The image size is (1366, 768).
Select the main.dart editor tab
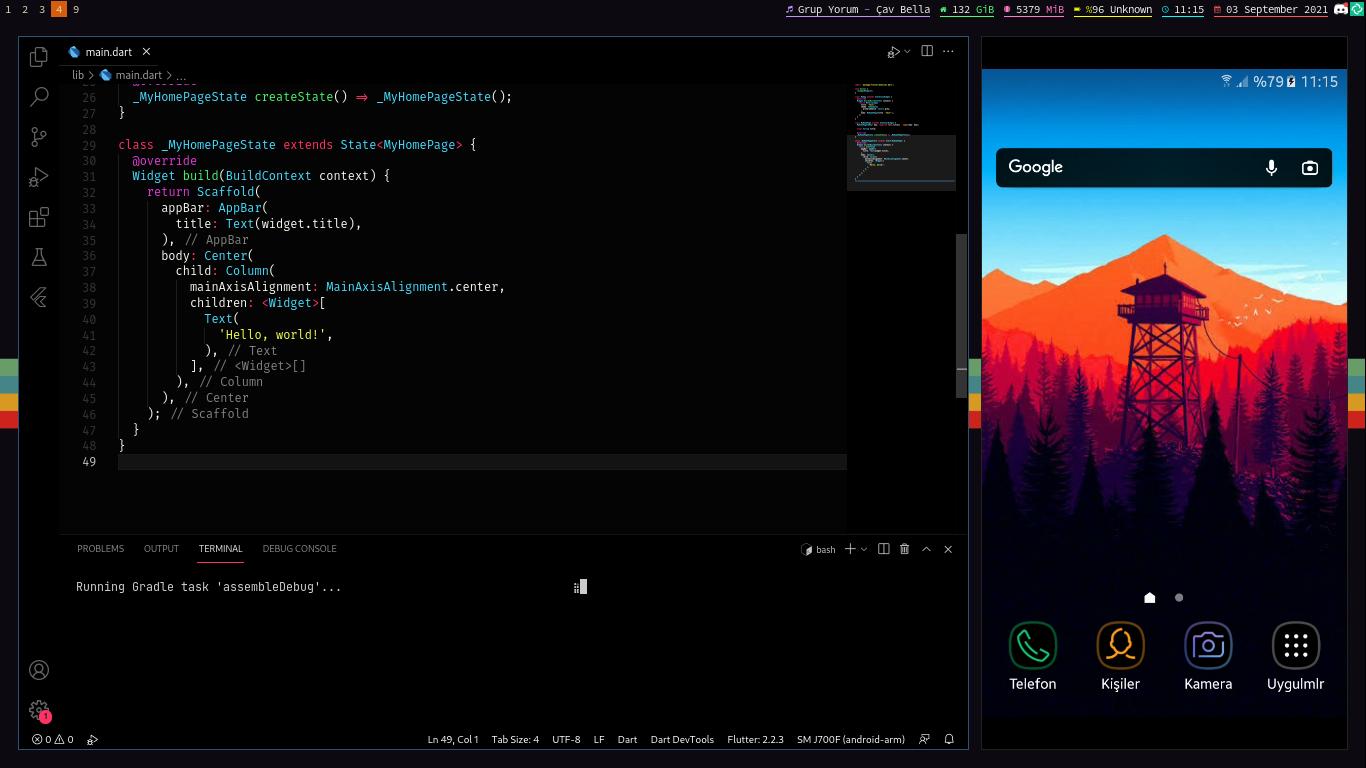(x=109, y=51)
